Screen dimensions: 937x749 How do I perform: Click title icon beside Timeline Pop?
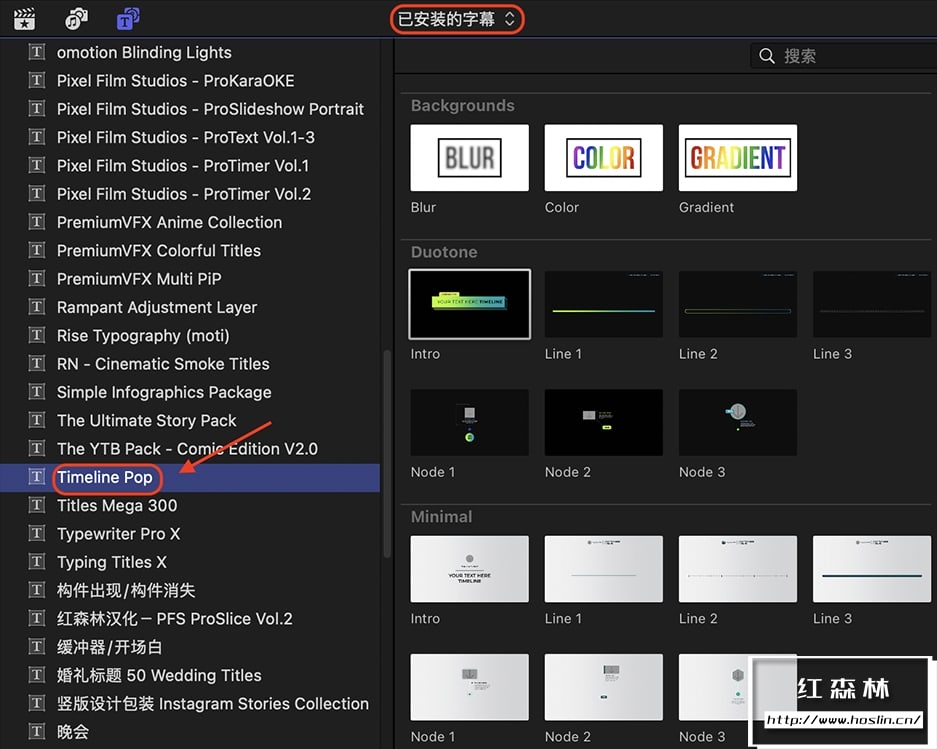(36, 477)
